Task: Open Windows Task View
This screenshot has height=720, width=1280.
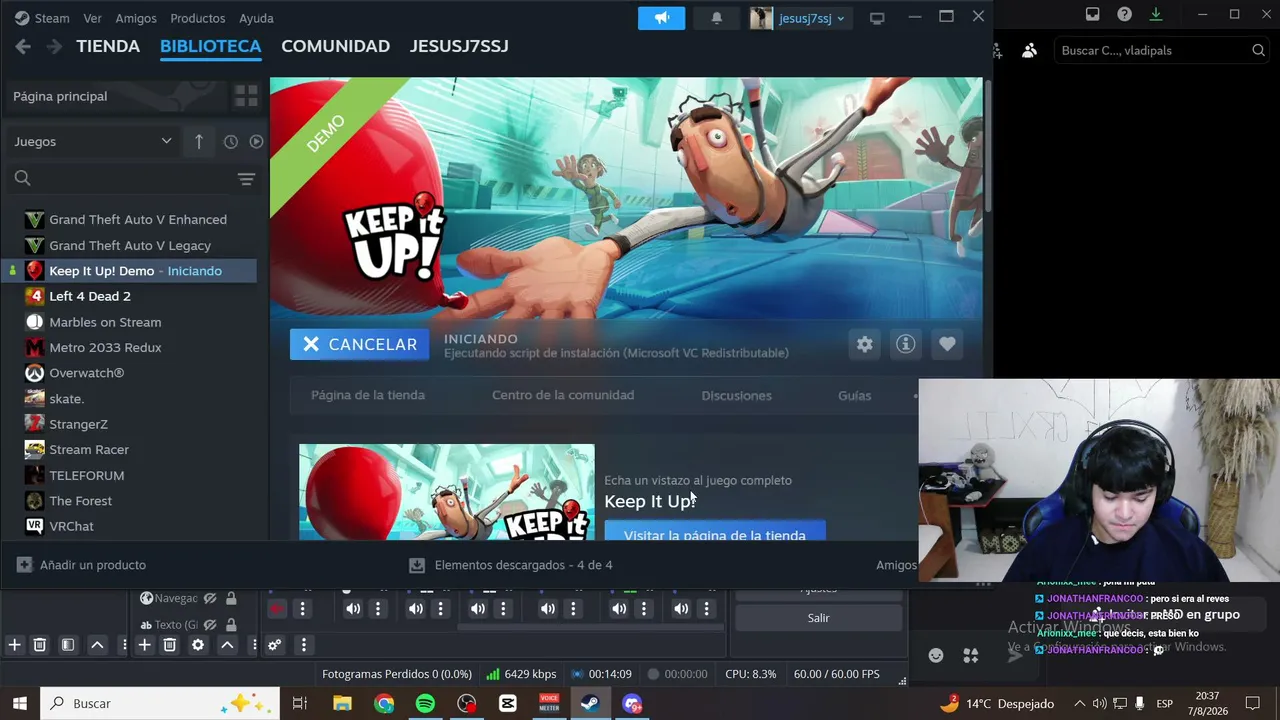Action: click(x=299, y=703)
